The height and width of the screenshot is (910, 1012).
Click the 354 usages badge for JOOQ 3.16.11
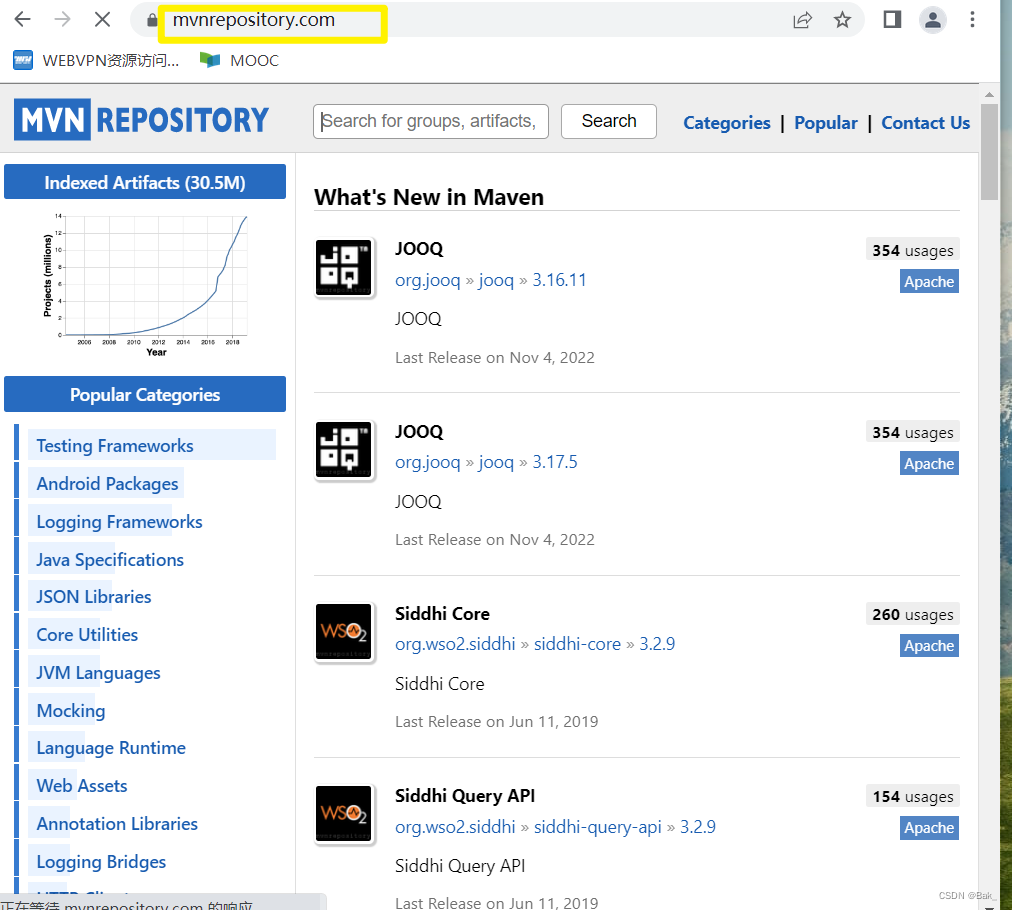[x=913, y=250]
